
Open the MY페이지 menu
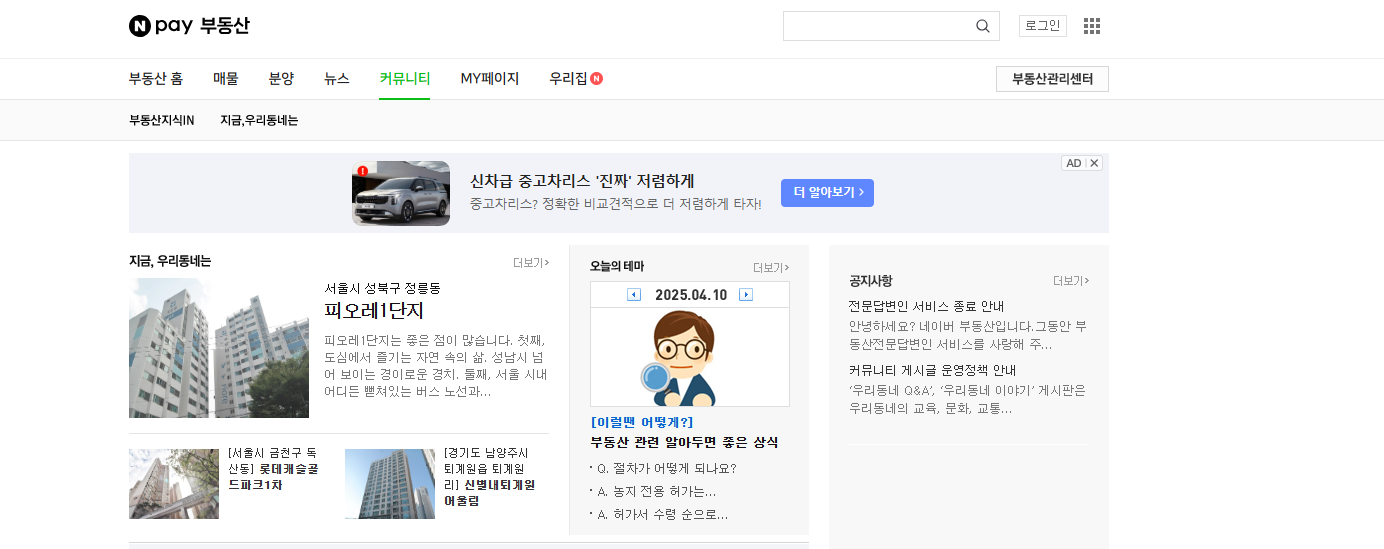tap(490, 79)
